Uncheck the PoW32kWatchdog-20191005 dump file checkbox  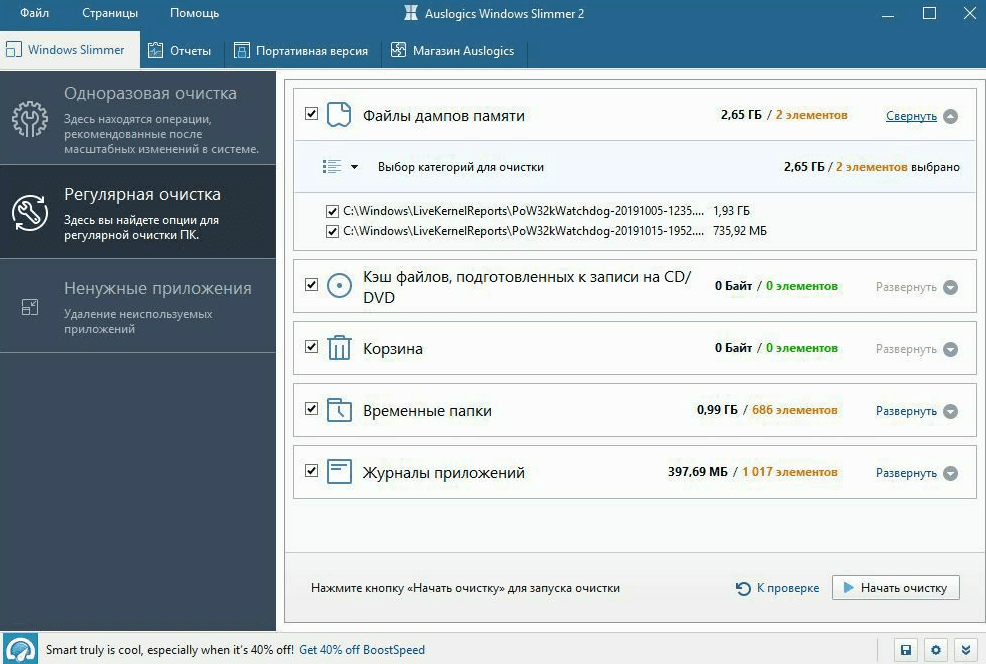coord(333,211)
